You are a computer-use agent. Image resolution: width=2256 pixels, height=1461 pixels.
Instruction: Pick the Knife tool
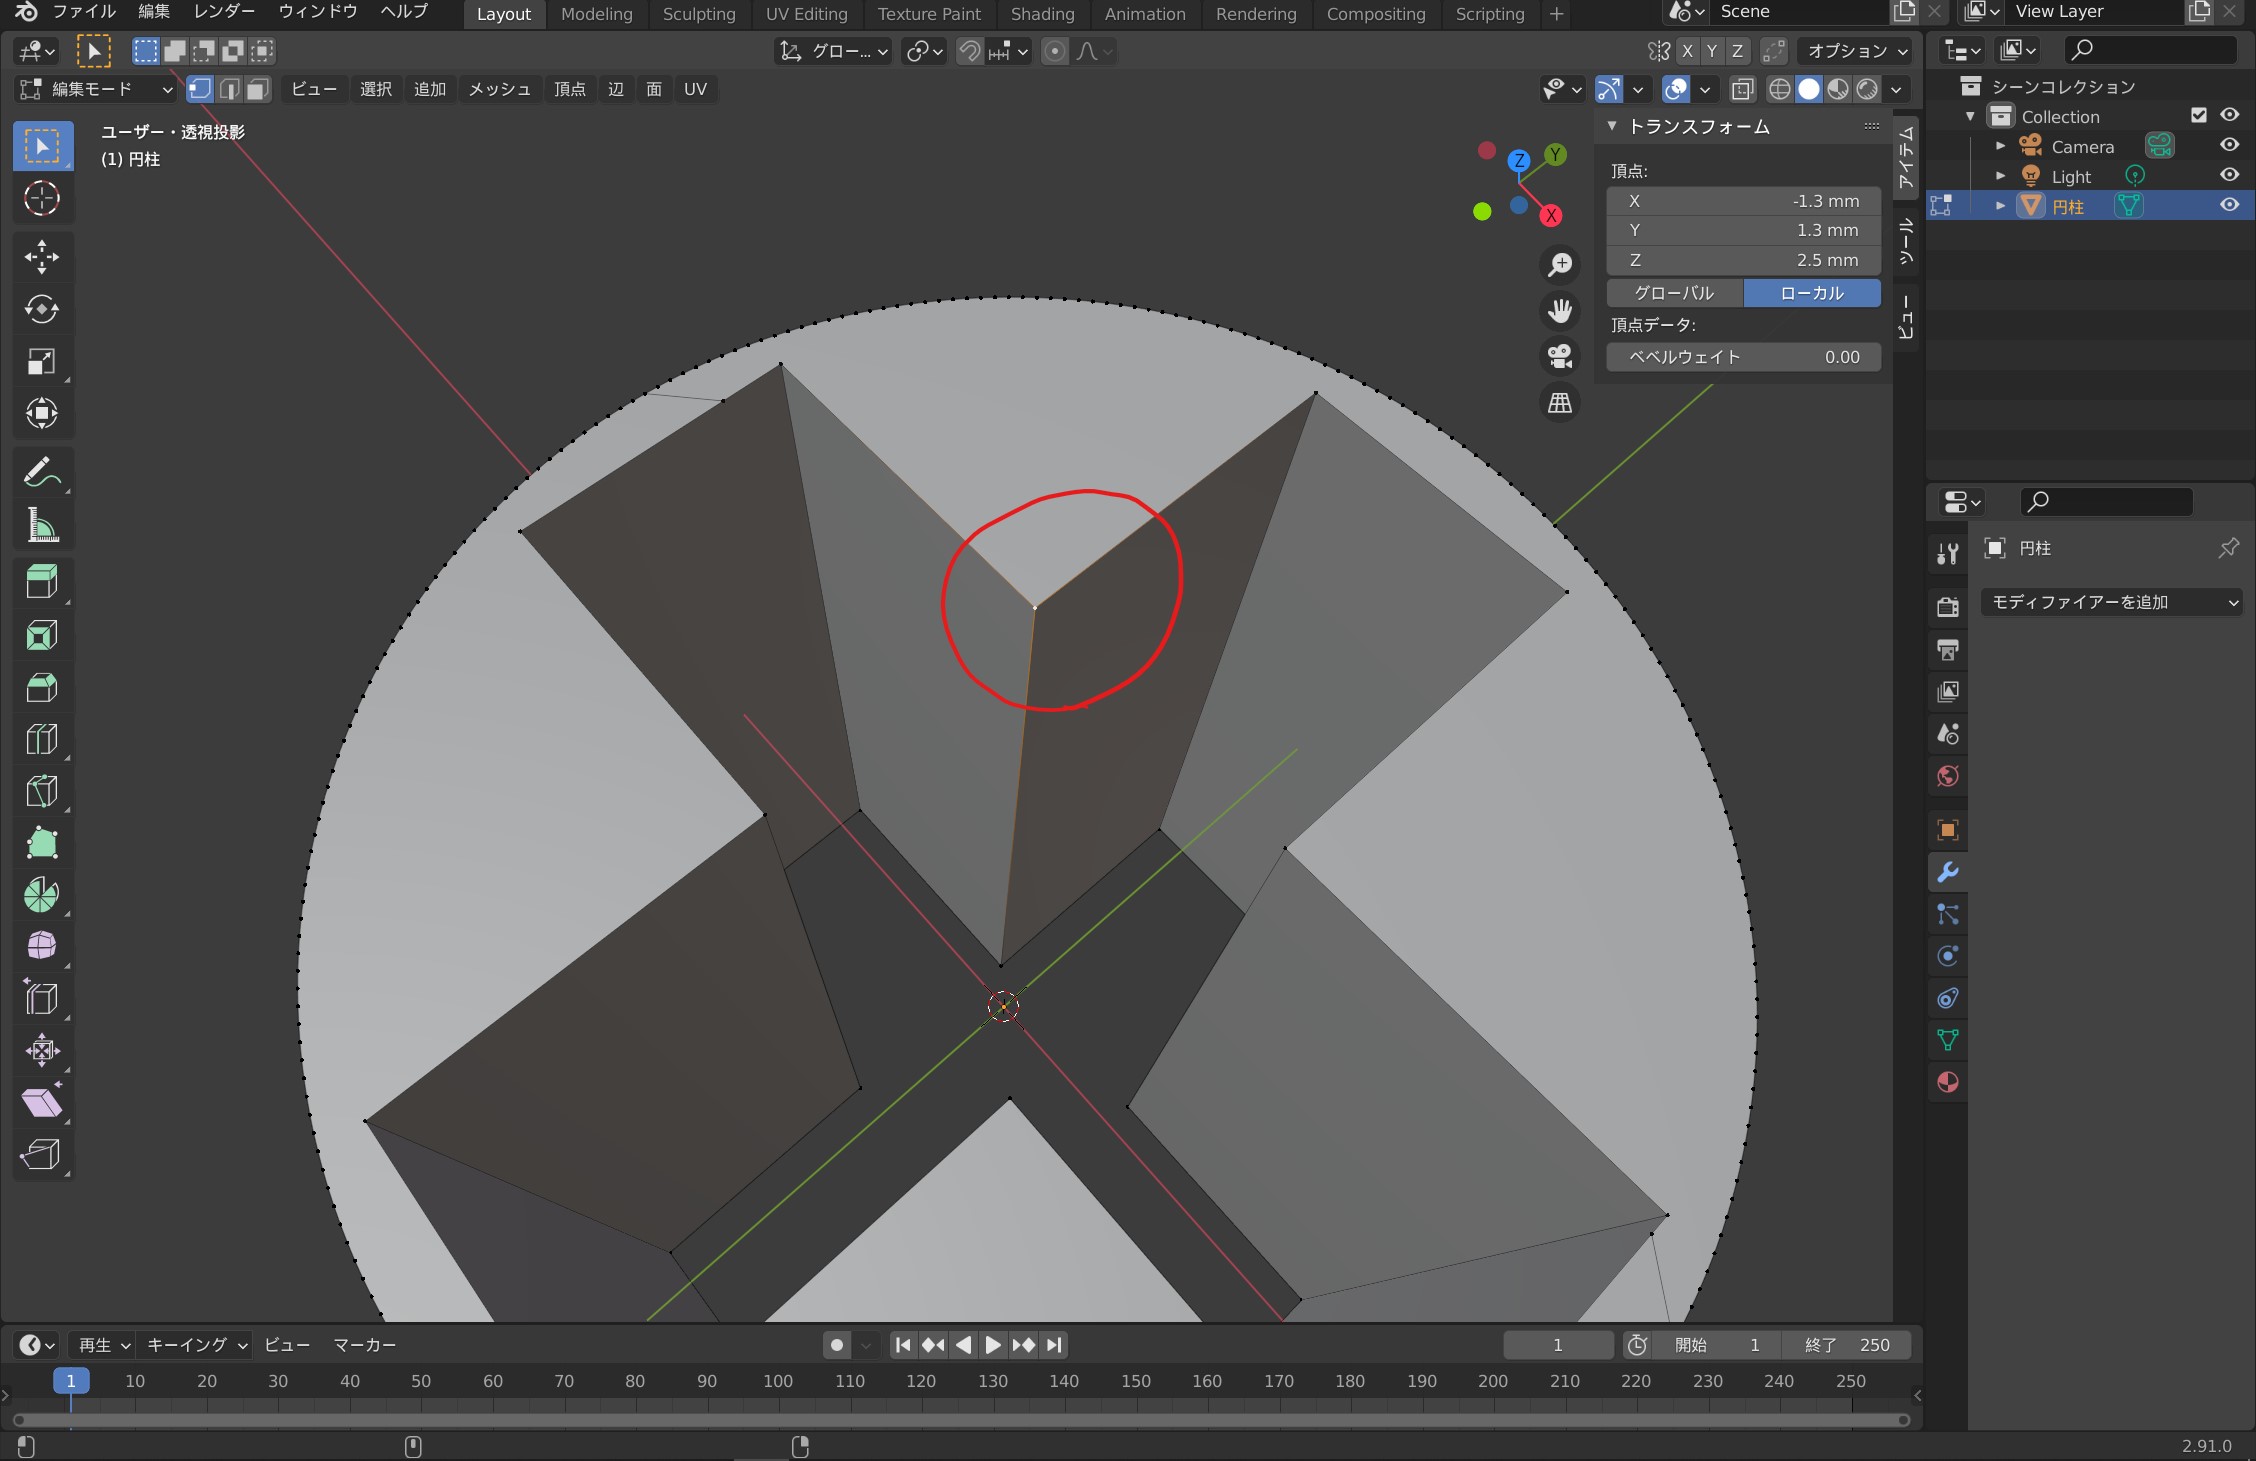tap(42, 791)
